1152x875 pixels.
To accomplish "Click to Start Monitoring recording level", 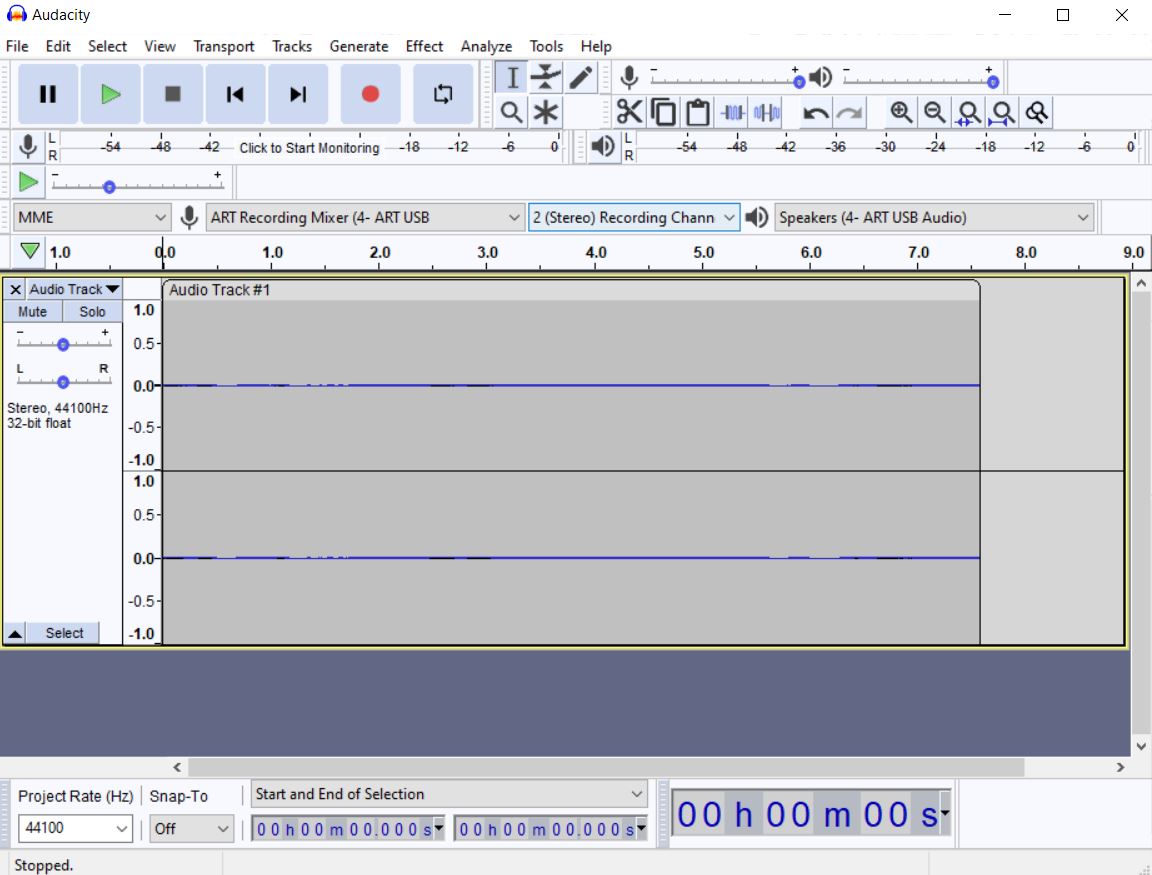I will tap(309, 148).
